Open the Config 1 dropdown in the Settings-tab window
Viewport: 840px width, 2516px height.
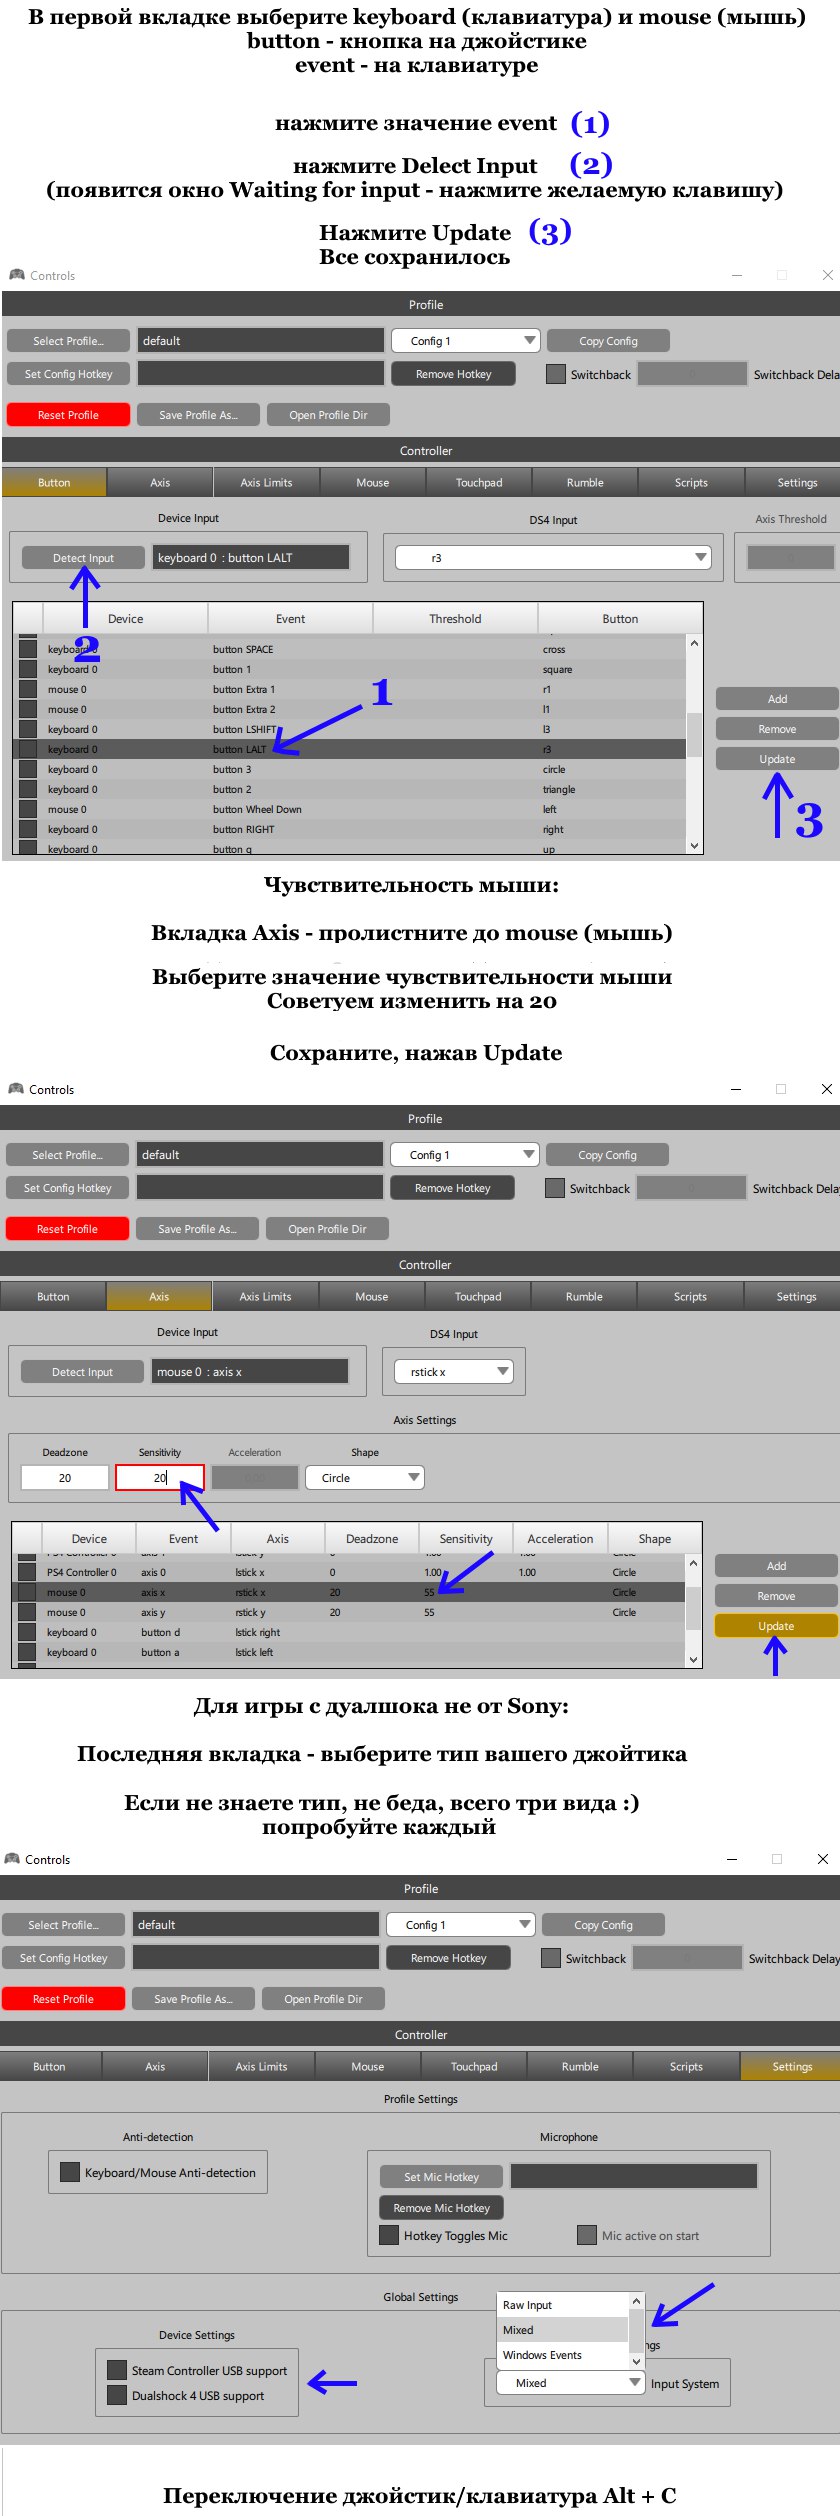(460, 1925)
